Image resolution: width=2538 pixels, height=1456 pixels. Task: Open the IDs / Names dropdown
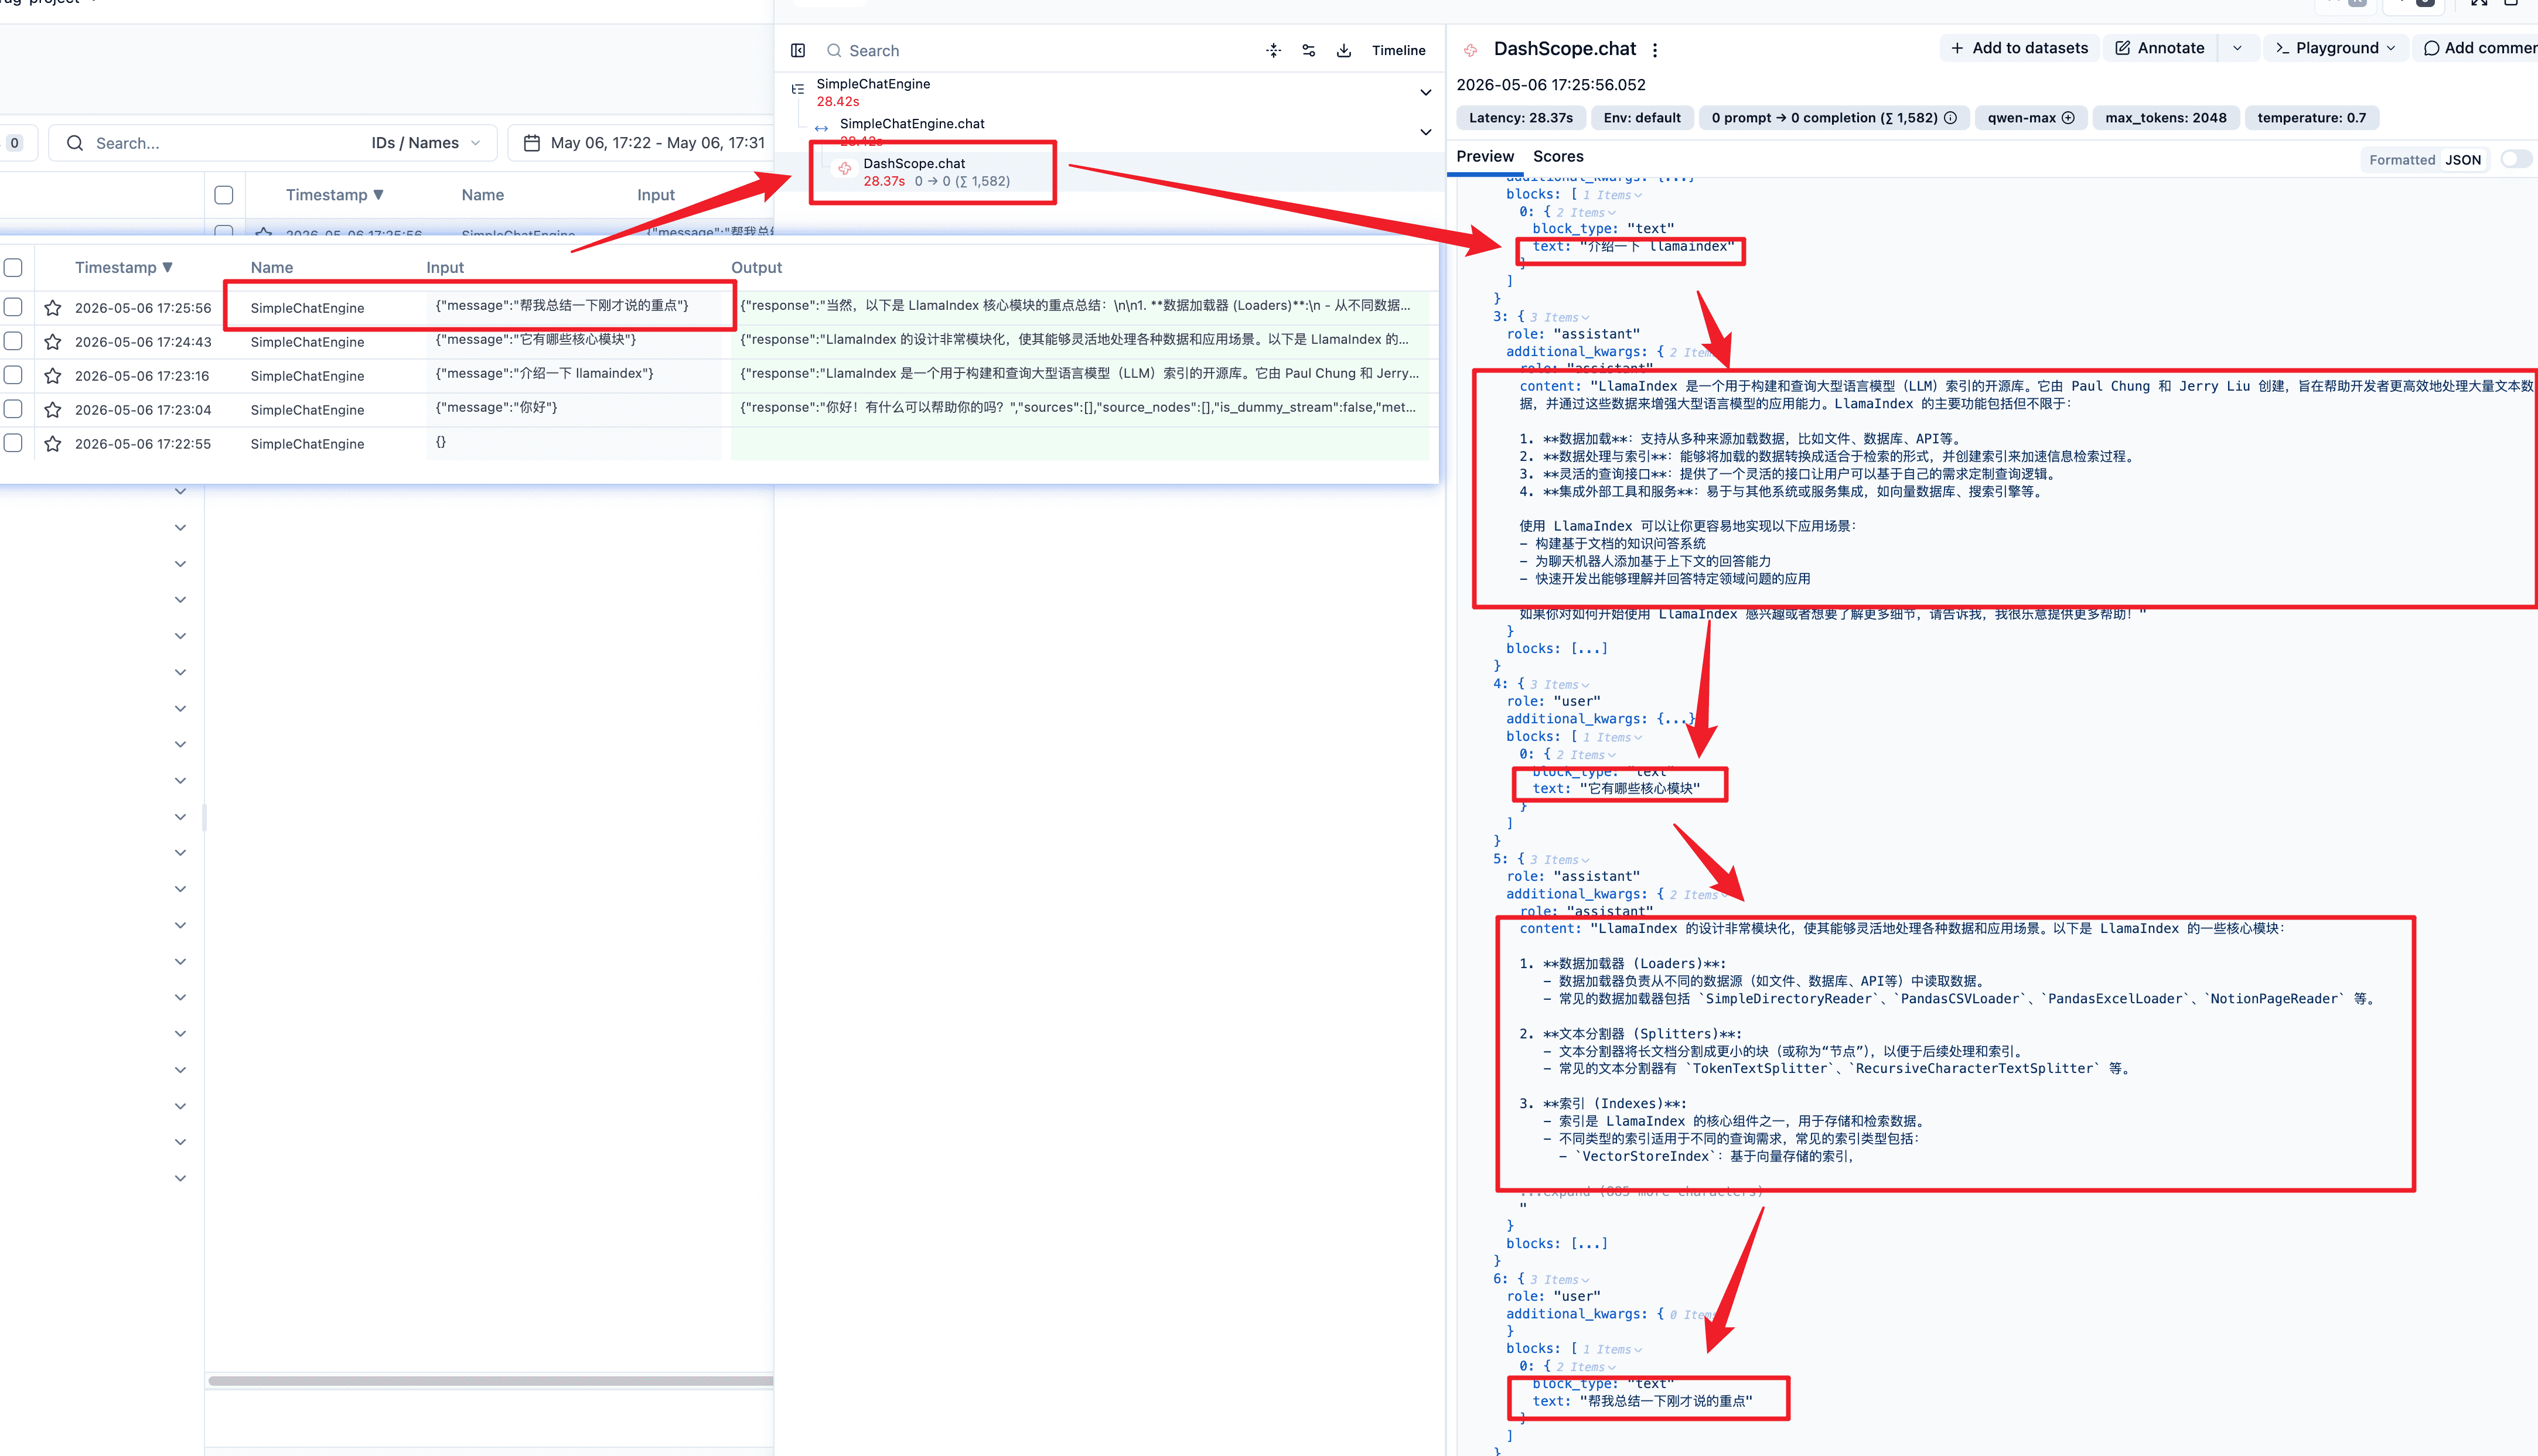point(426,143)
